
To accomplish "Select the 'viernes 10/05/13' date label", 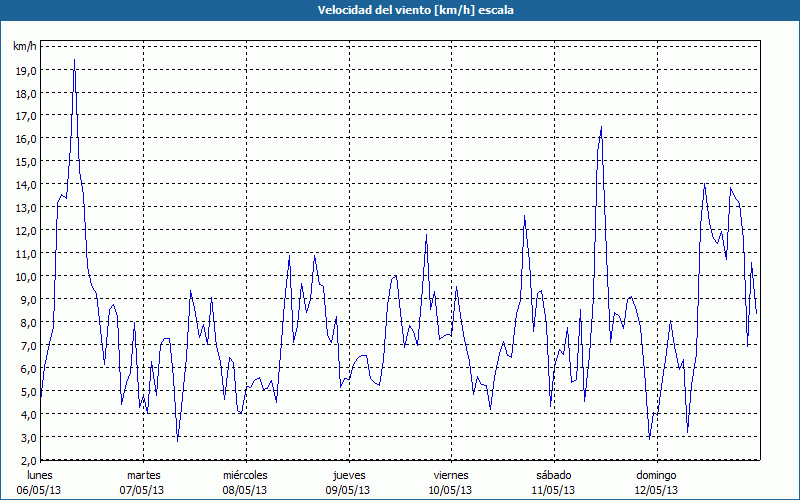I will click(451, 483).
